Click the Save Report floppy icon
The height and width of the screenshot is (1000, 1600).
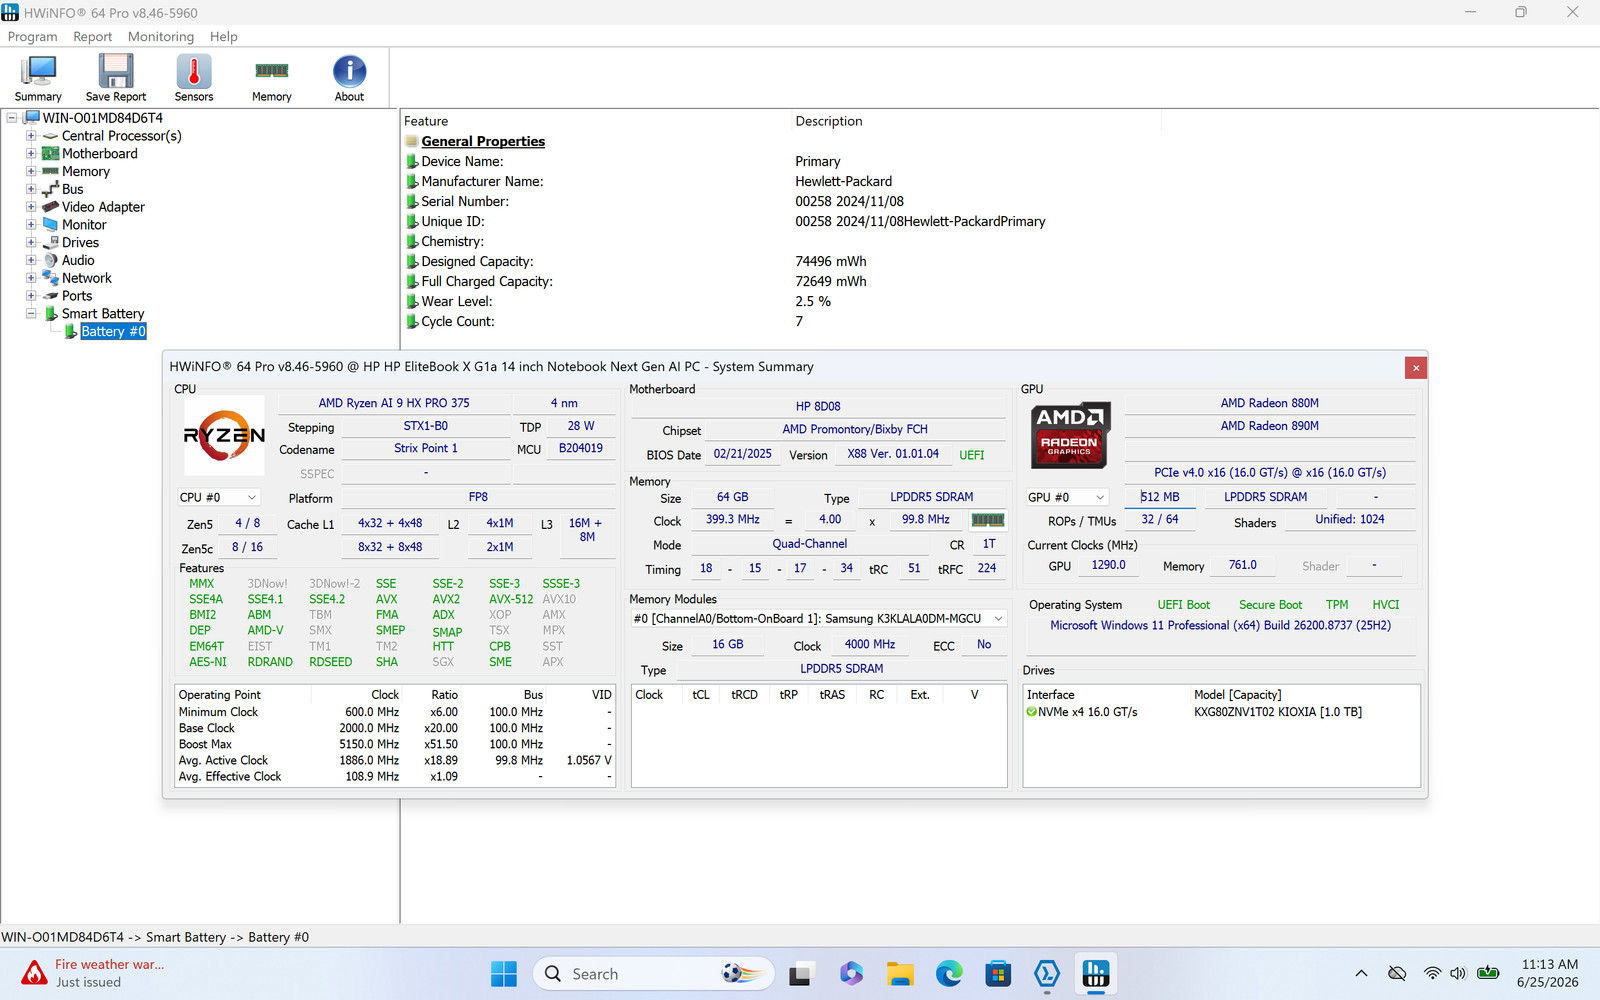pos(116,78)
